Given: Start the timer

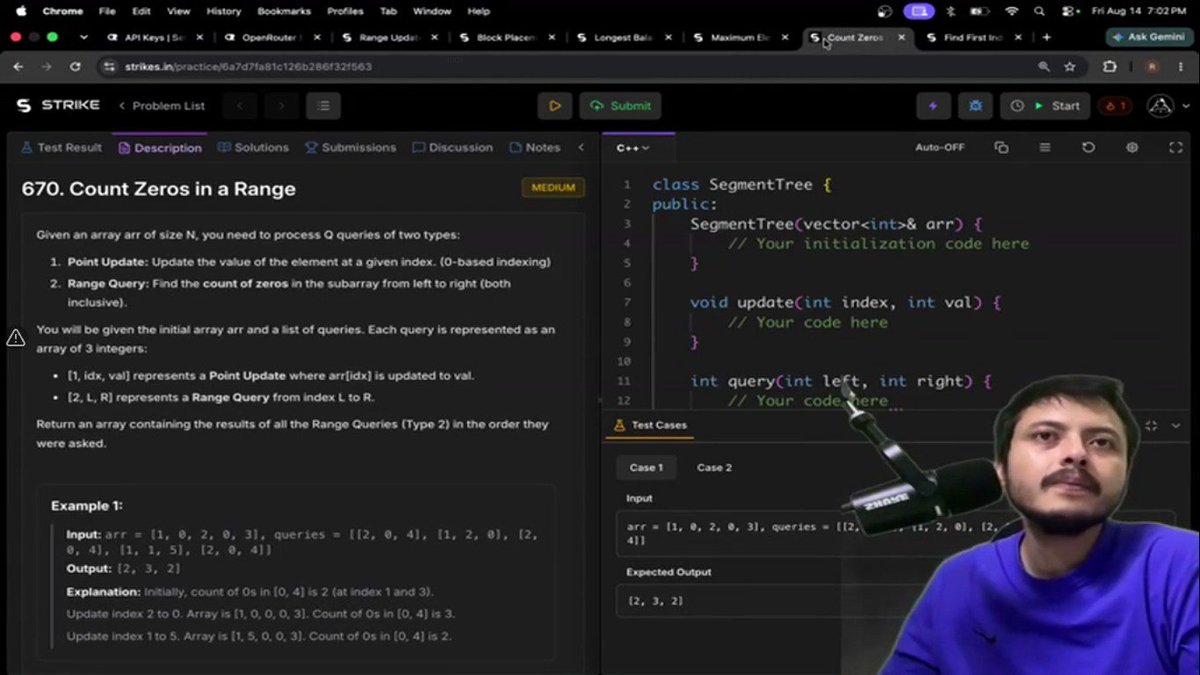Looking at the screenshot, I should pos(1046,106).
